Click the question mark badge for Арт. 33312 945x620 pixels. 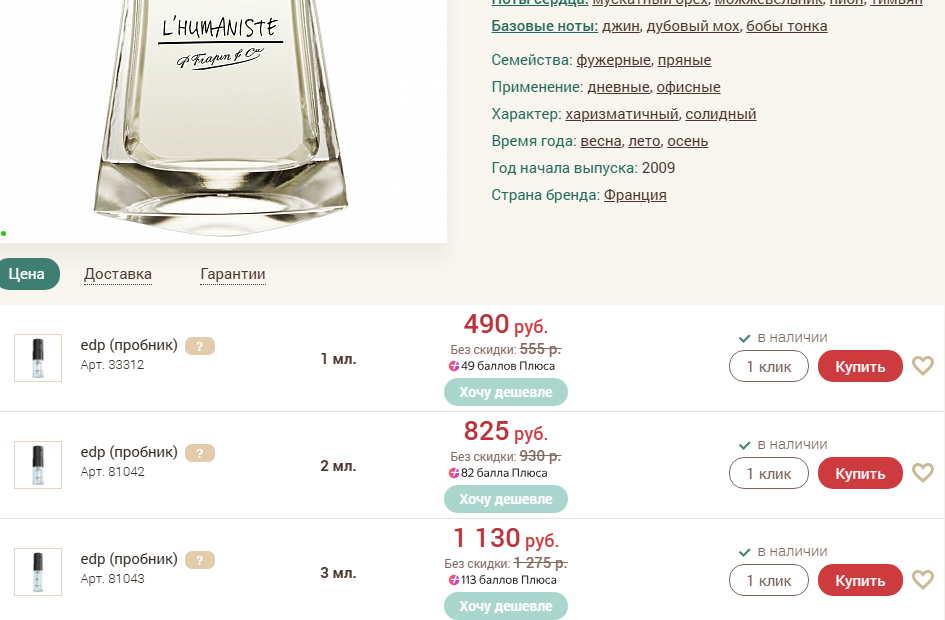click(x=200, y=346)
